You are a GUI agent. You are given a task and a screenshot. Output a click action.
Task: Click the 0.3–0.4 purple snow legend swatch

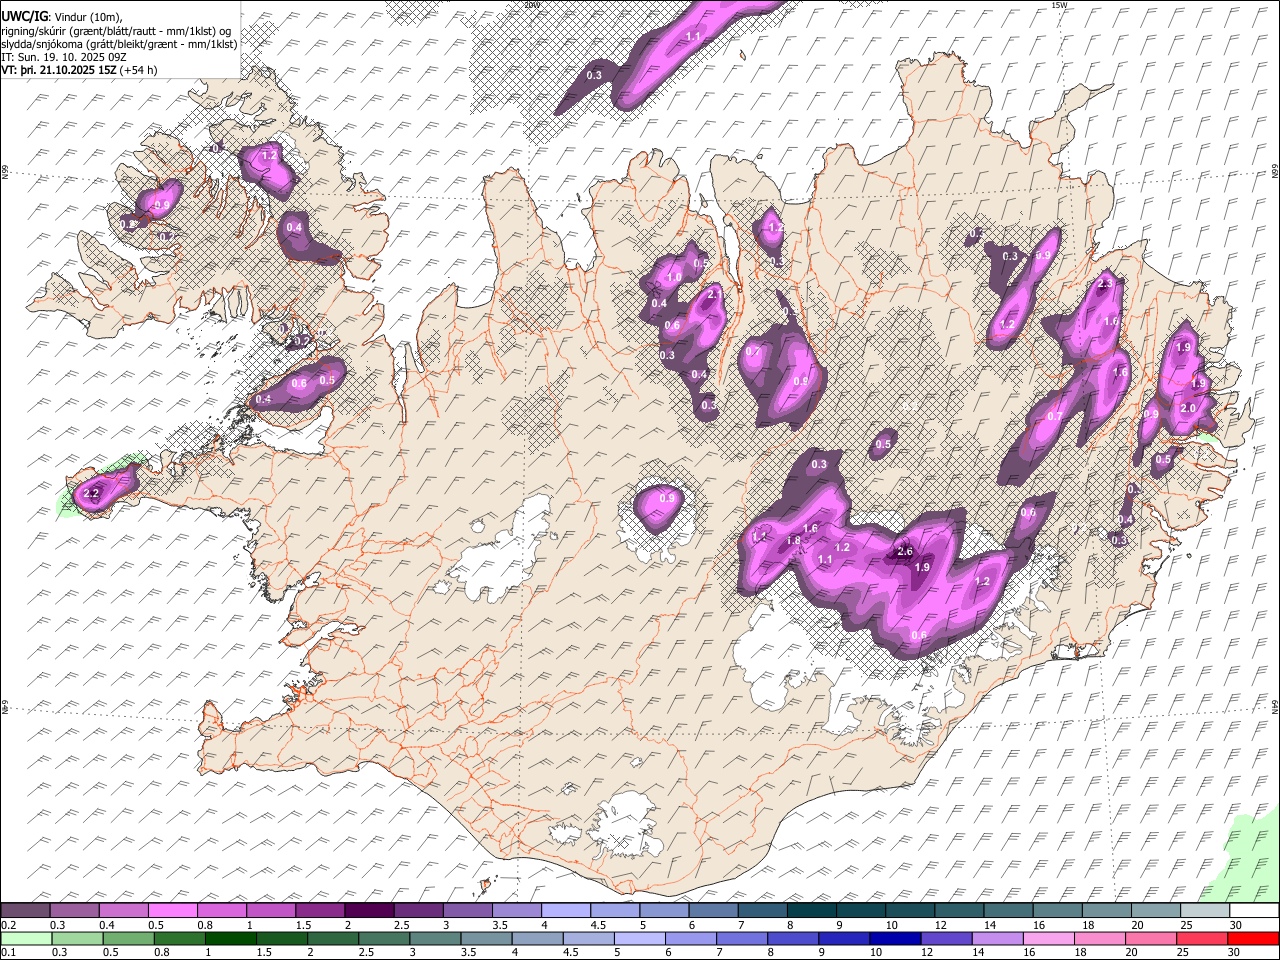point(74,910)
